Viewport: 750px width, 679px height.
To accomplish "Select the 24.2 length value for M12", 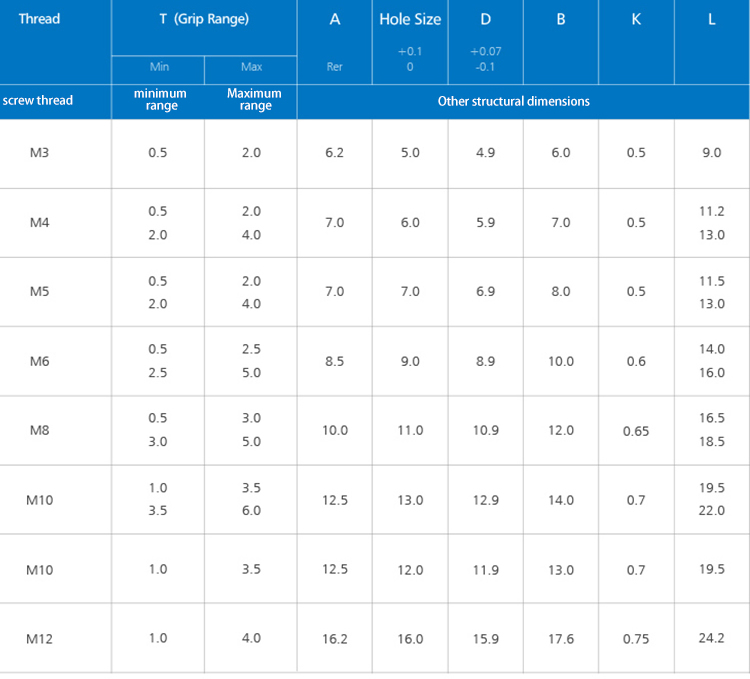I will pos(711,638).
